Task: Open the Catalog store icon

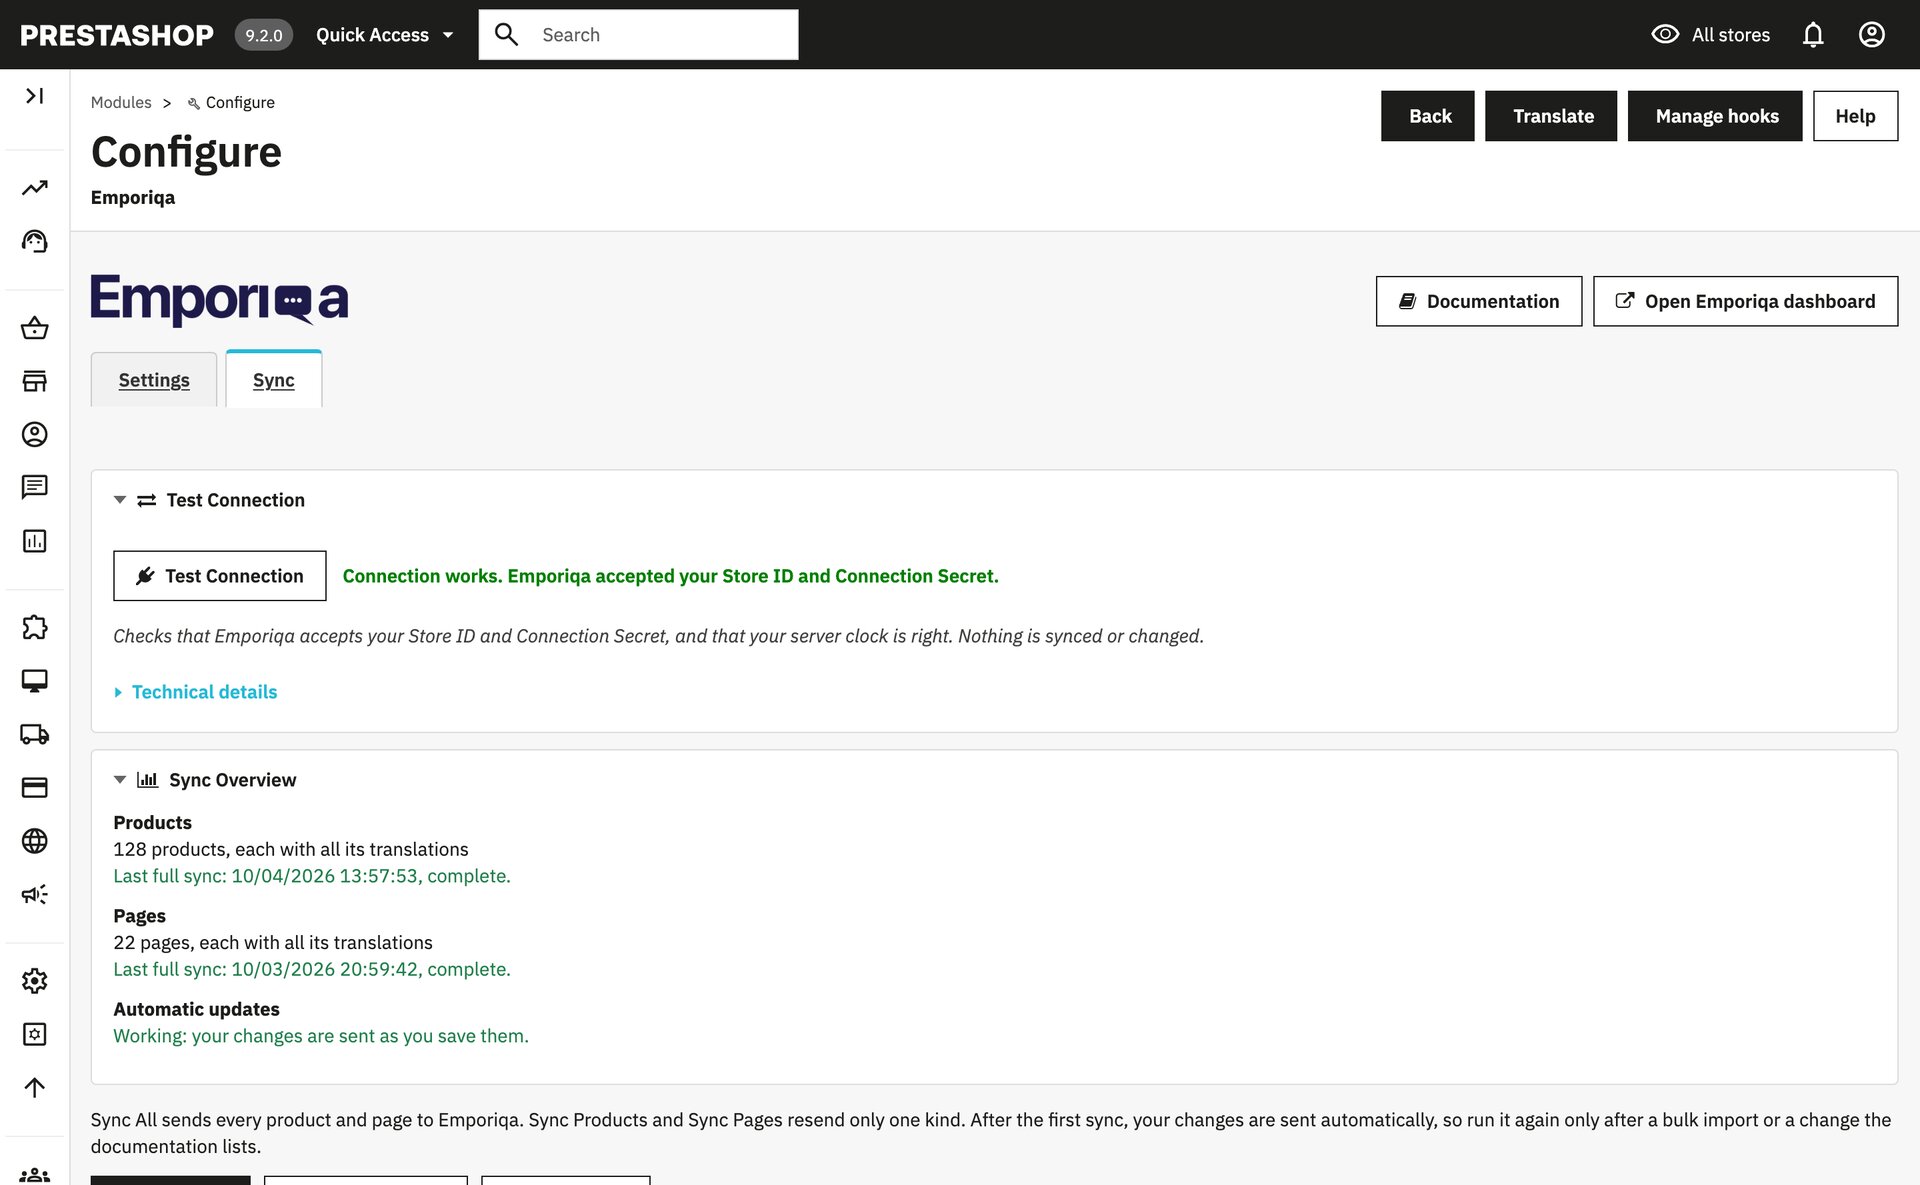Action: point(35,381)
